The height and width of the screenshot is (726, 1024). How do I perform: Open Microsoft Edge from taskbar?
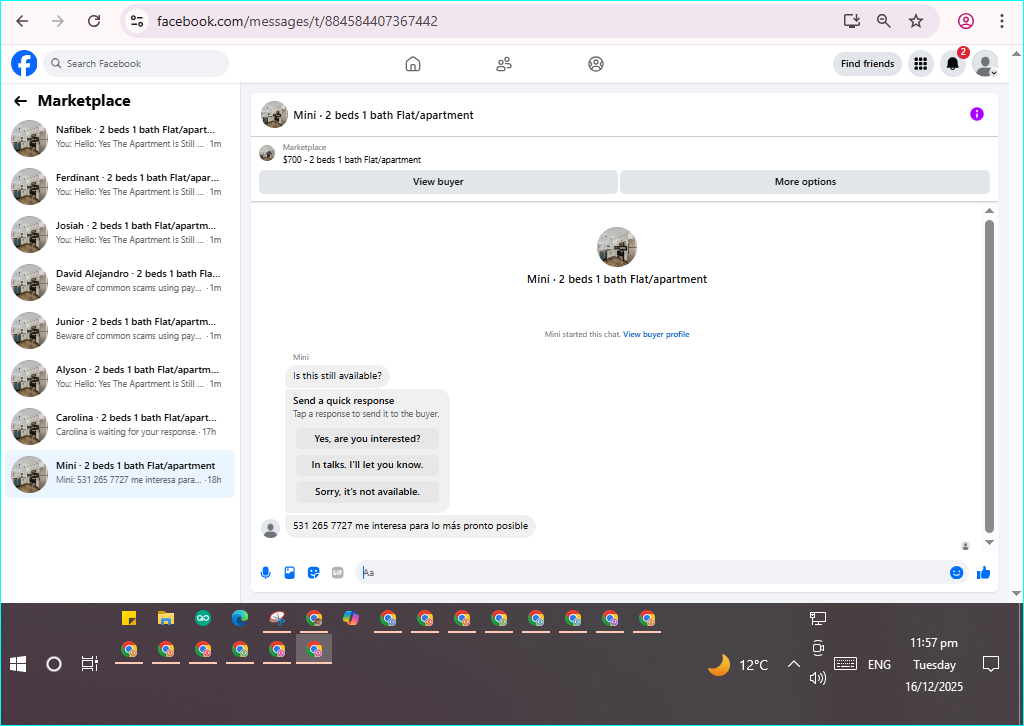tap(240, 618)
